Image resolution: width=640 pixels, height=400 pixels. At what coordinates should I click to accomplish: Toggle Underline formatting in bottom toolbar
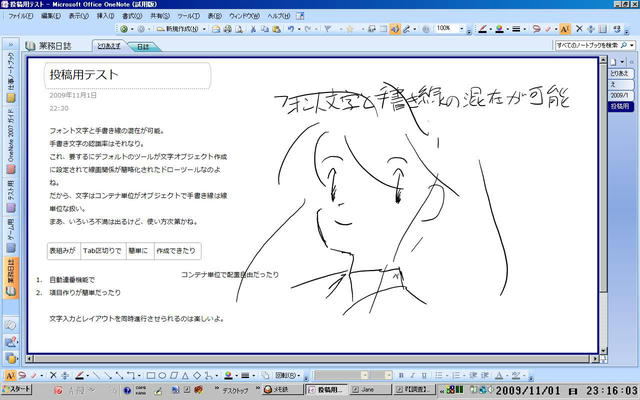coord(424,375)
